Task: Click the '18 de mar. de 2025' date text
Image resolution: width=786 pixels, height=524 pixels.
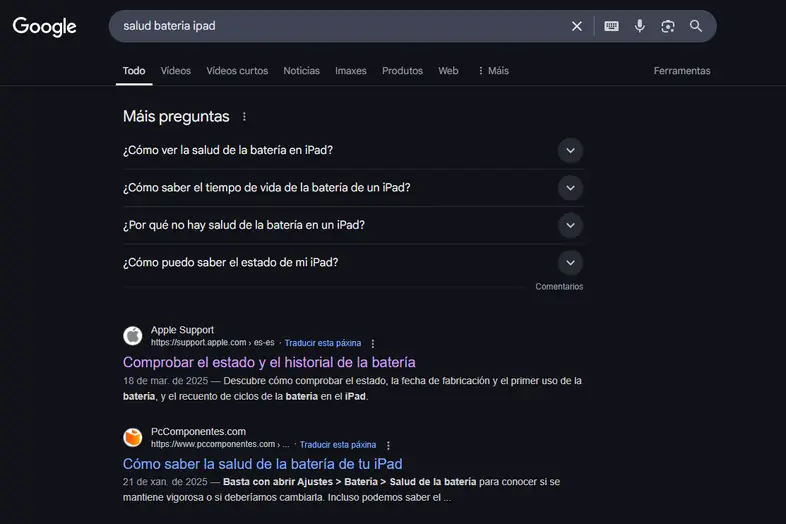Action: click(x=165, y=381)
